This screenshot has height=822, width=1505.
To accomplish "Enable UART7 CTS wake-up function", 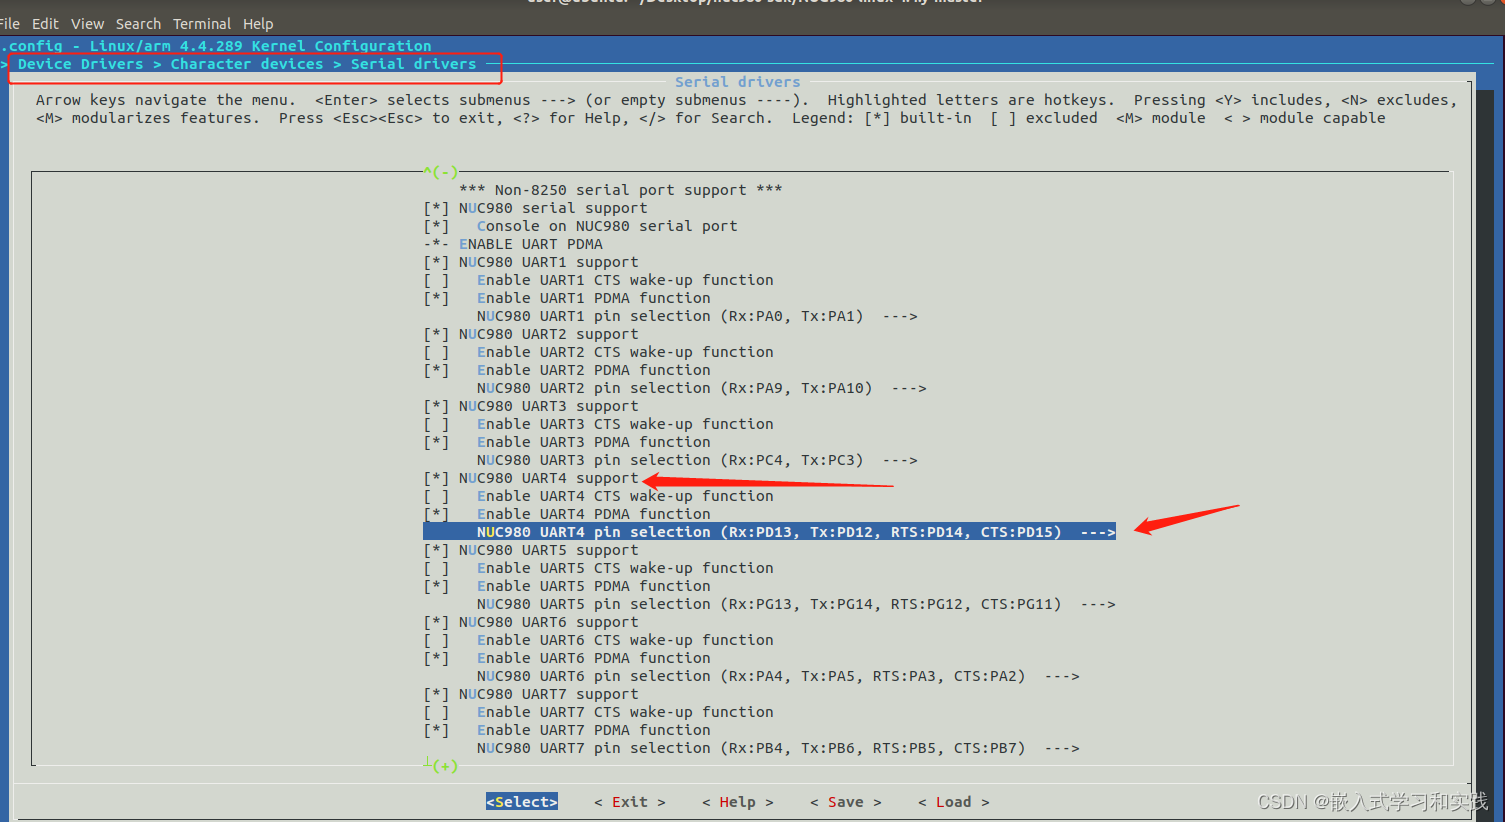I will pos(436,712).
